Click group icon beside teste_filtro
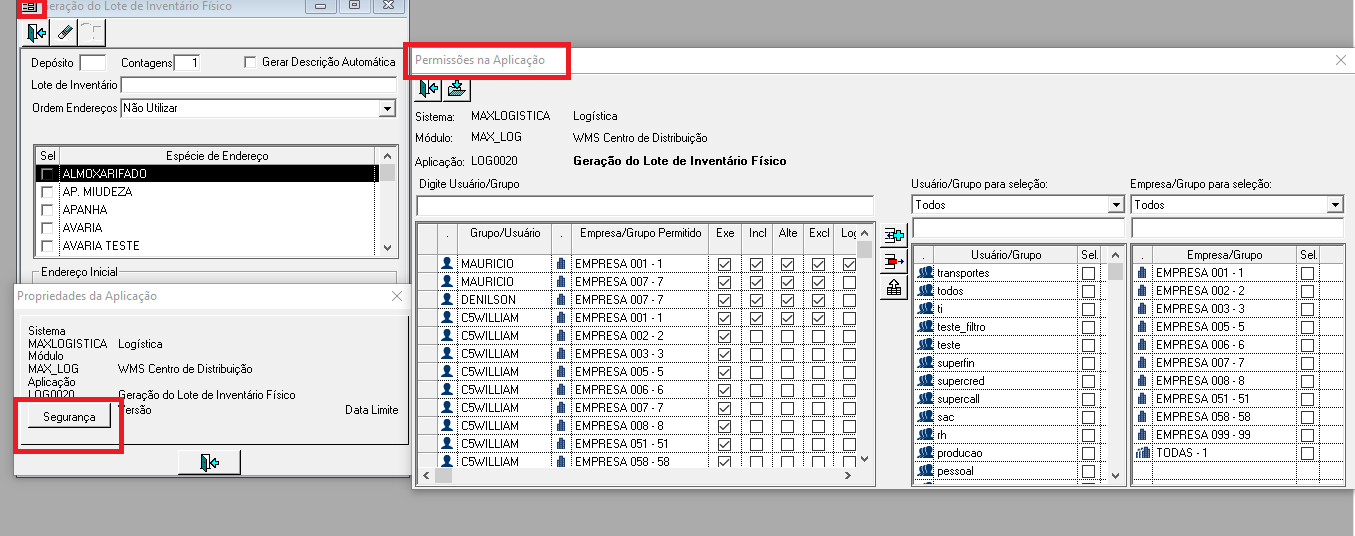 [x=925, y=327]
